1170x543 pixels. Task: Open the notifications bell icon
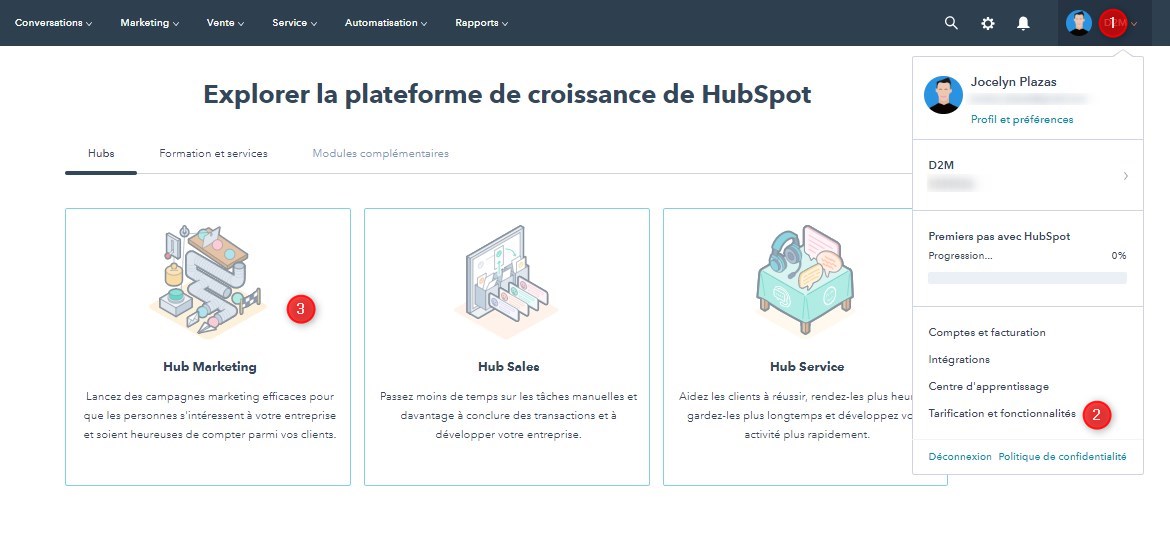[x=1024, y=23]
